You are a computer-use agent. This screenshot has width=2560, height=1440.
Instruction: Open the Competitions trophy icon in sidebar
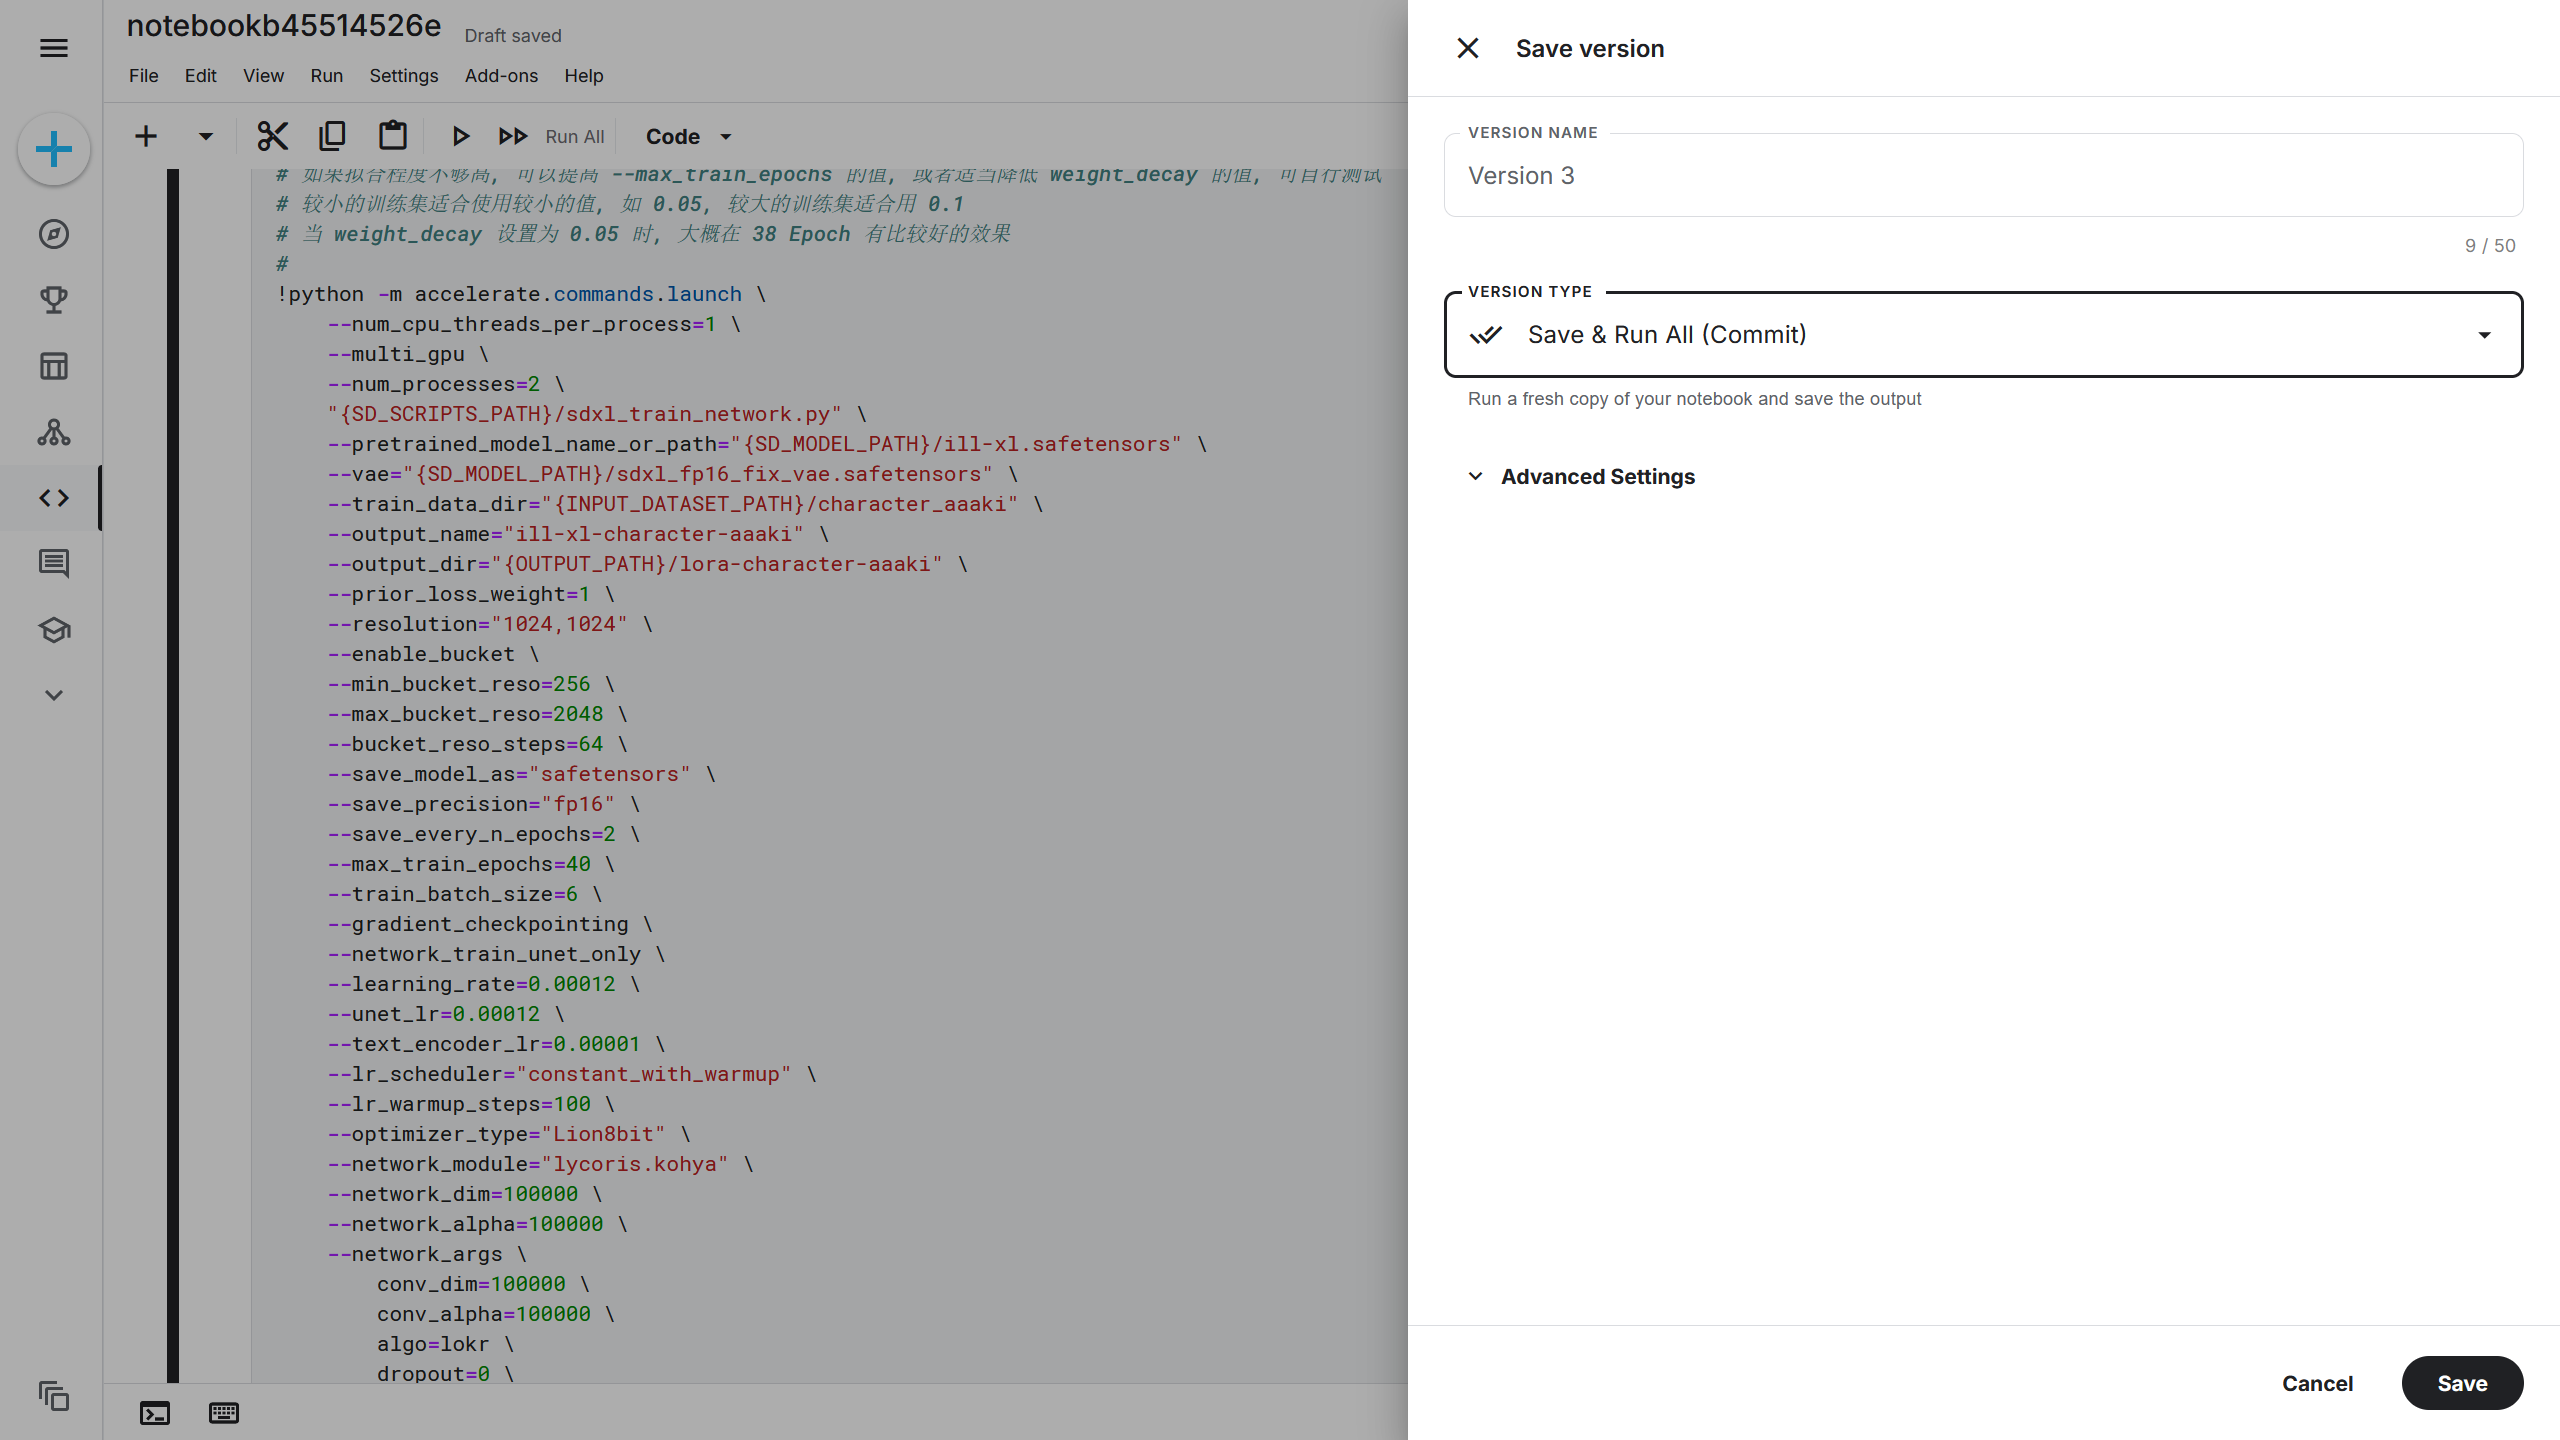click(x=54, y=300)
